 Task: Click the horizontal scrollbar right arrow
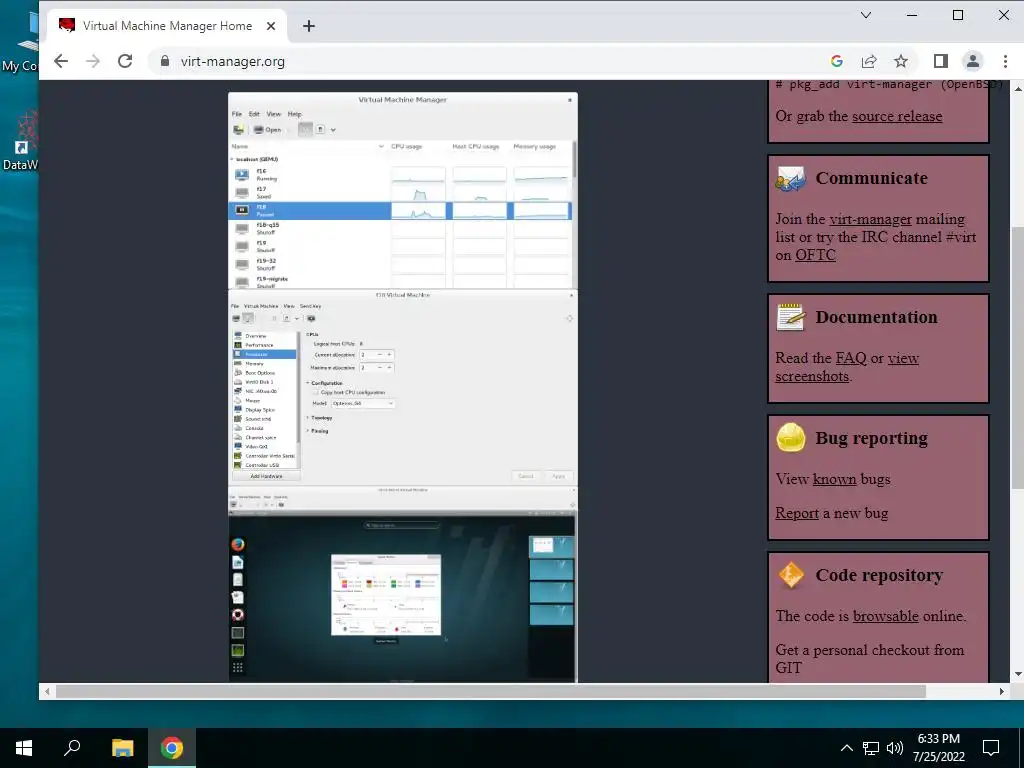tap(1002, 692)
